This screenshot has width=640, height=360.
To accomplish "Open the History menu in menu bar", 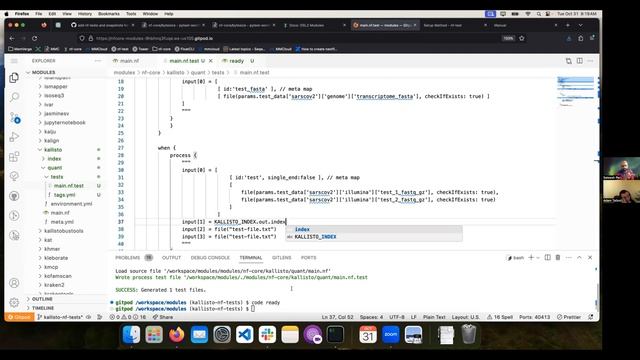I will 85,14.
